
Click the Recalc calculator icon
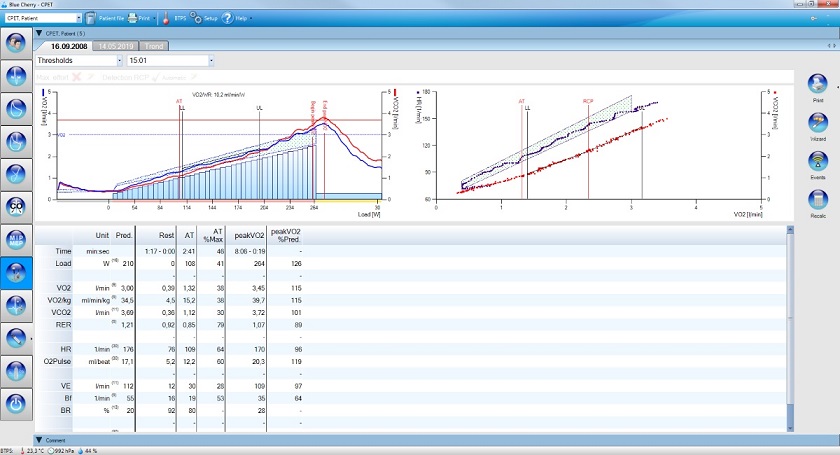coord(818,200)
